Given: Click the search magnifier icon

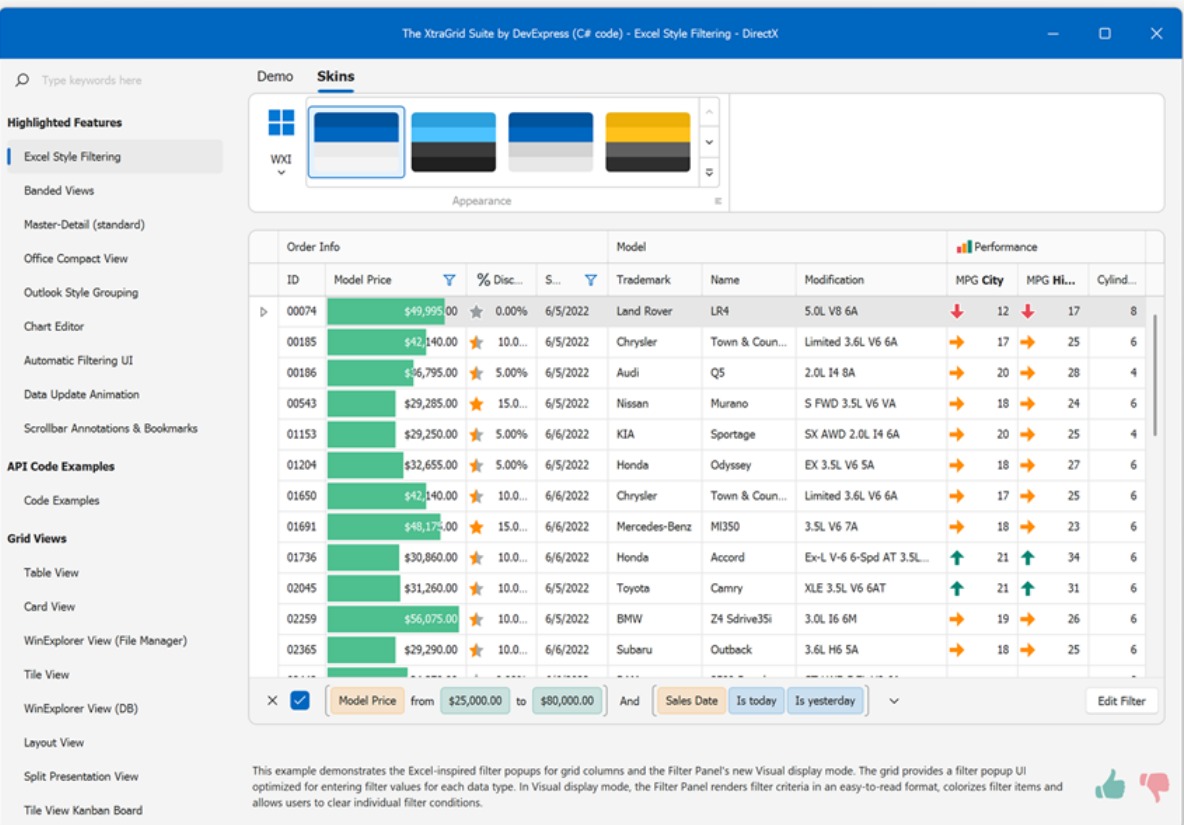Looking at the screenshot, I should [x=23, y=80].
